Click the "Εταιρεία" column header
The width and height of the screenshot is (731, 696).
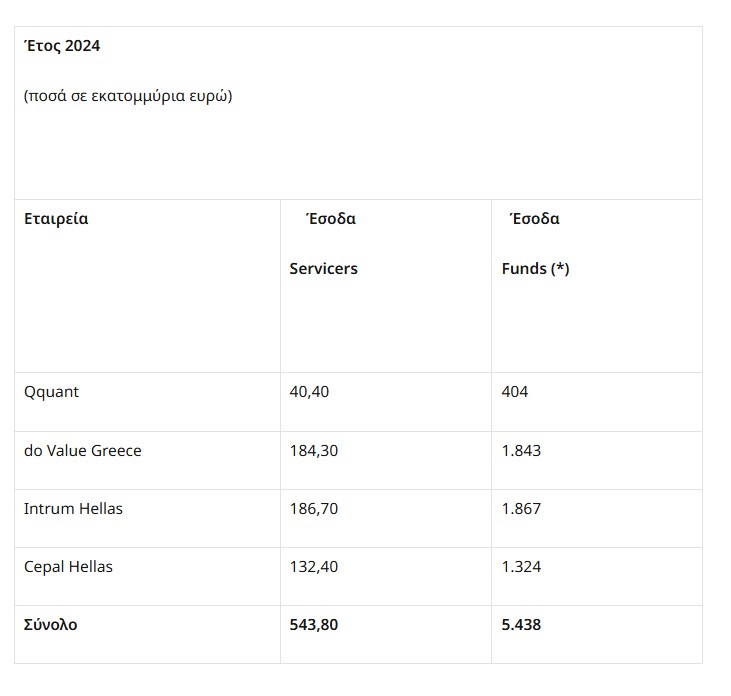[56, 218]
